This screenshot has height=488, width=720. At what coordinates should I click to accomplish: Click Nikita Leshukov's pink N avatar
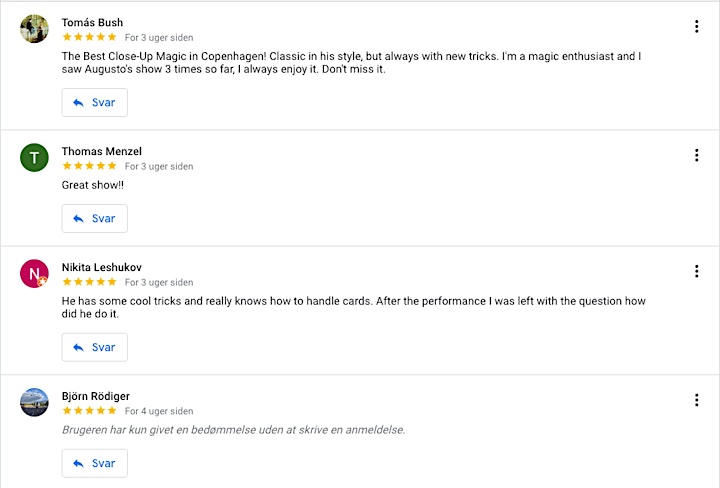coord(34,274)
